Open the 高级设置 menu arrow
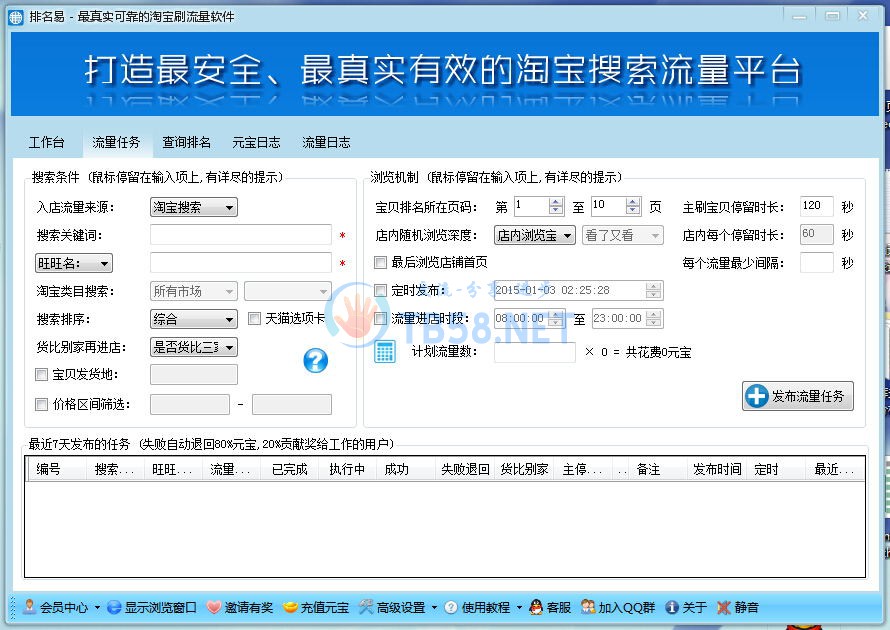 click(x=434, y=608)
